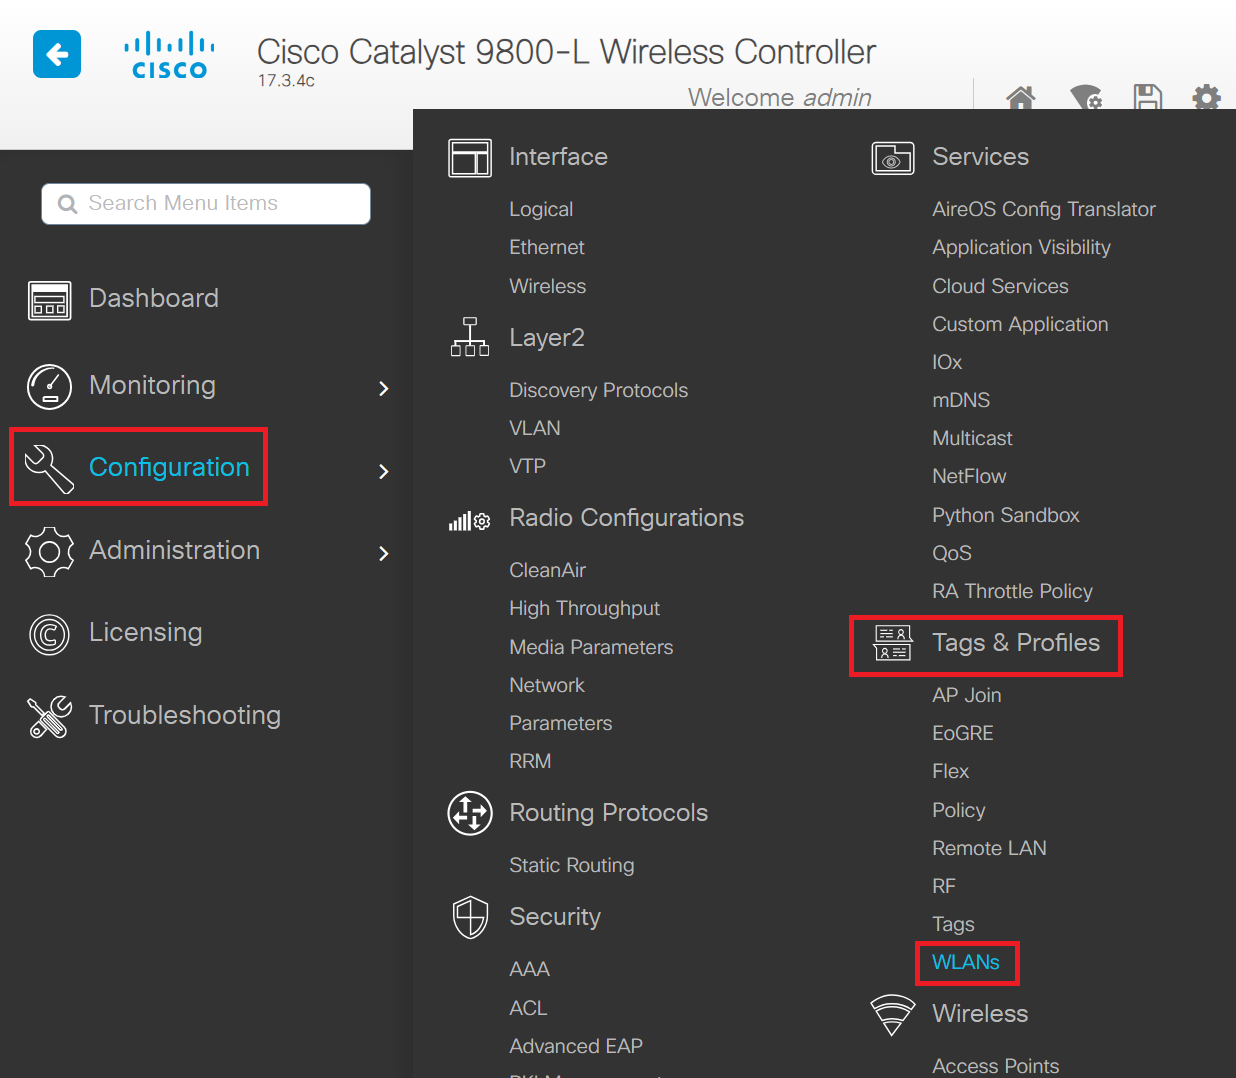Screen dimensions: 1236x1078
Task: Open the Troubleshooting menu item
Action: [x=184, y=715]
